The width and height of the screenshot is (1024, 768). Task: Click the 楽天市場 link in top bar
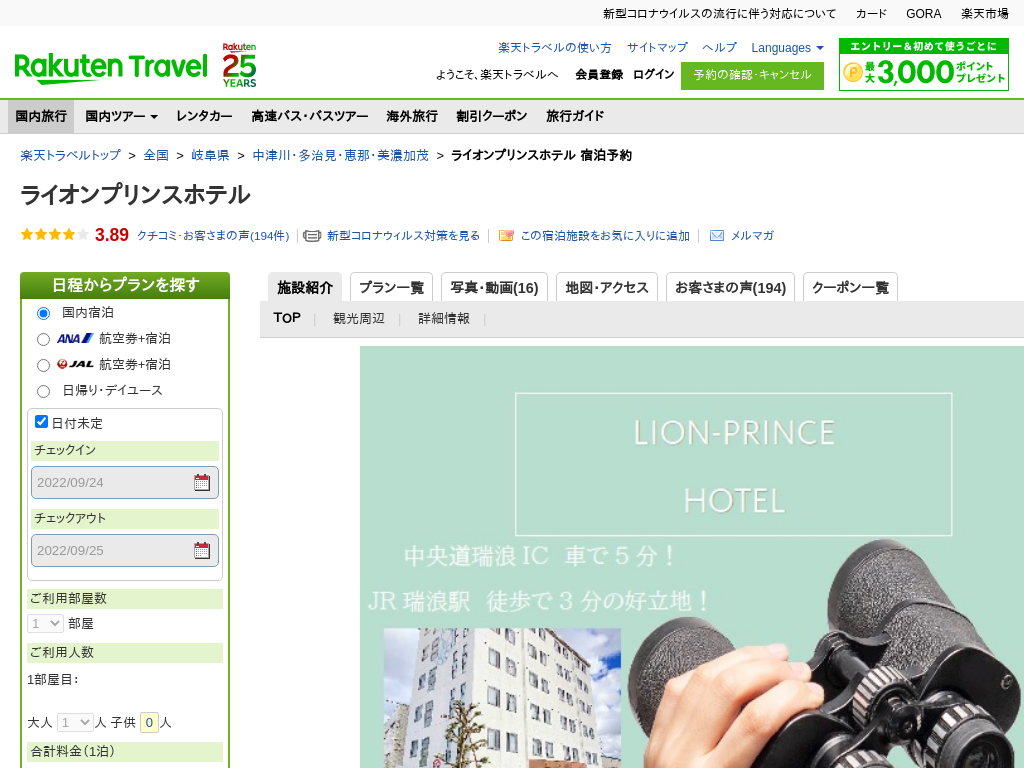click(985, 14)
